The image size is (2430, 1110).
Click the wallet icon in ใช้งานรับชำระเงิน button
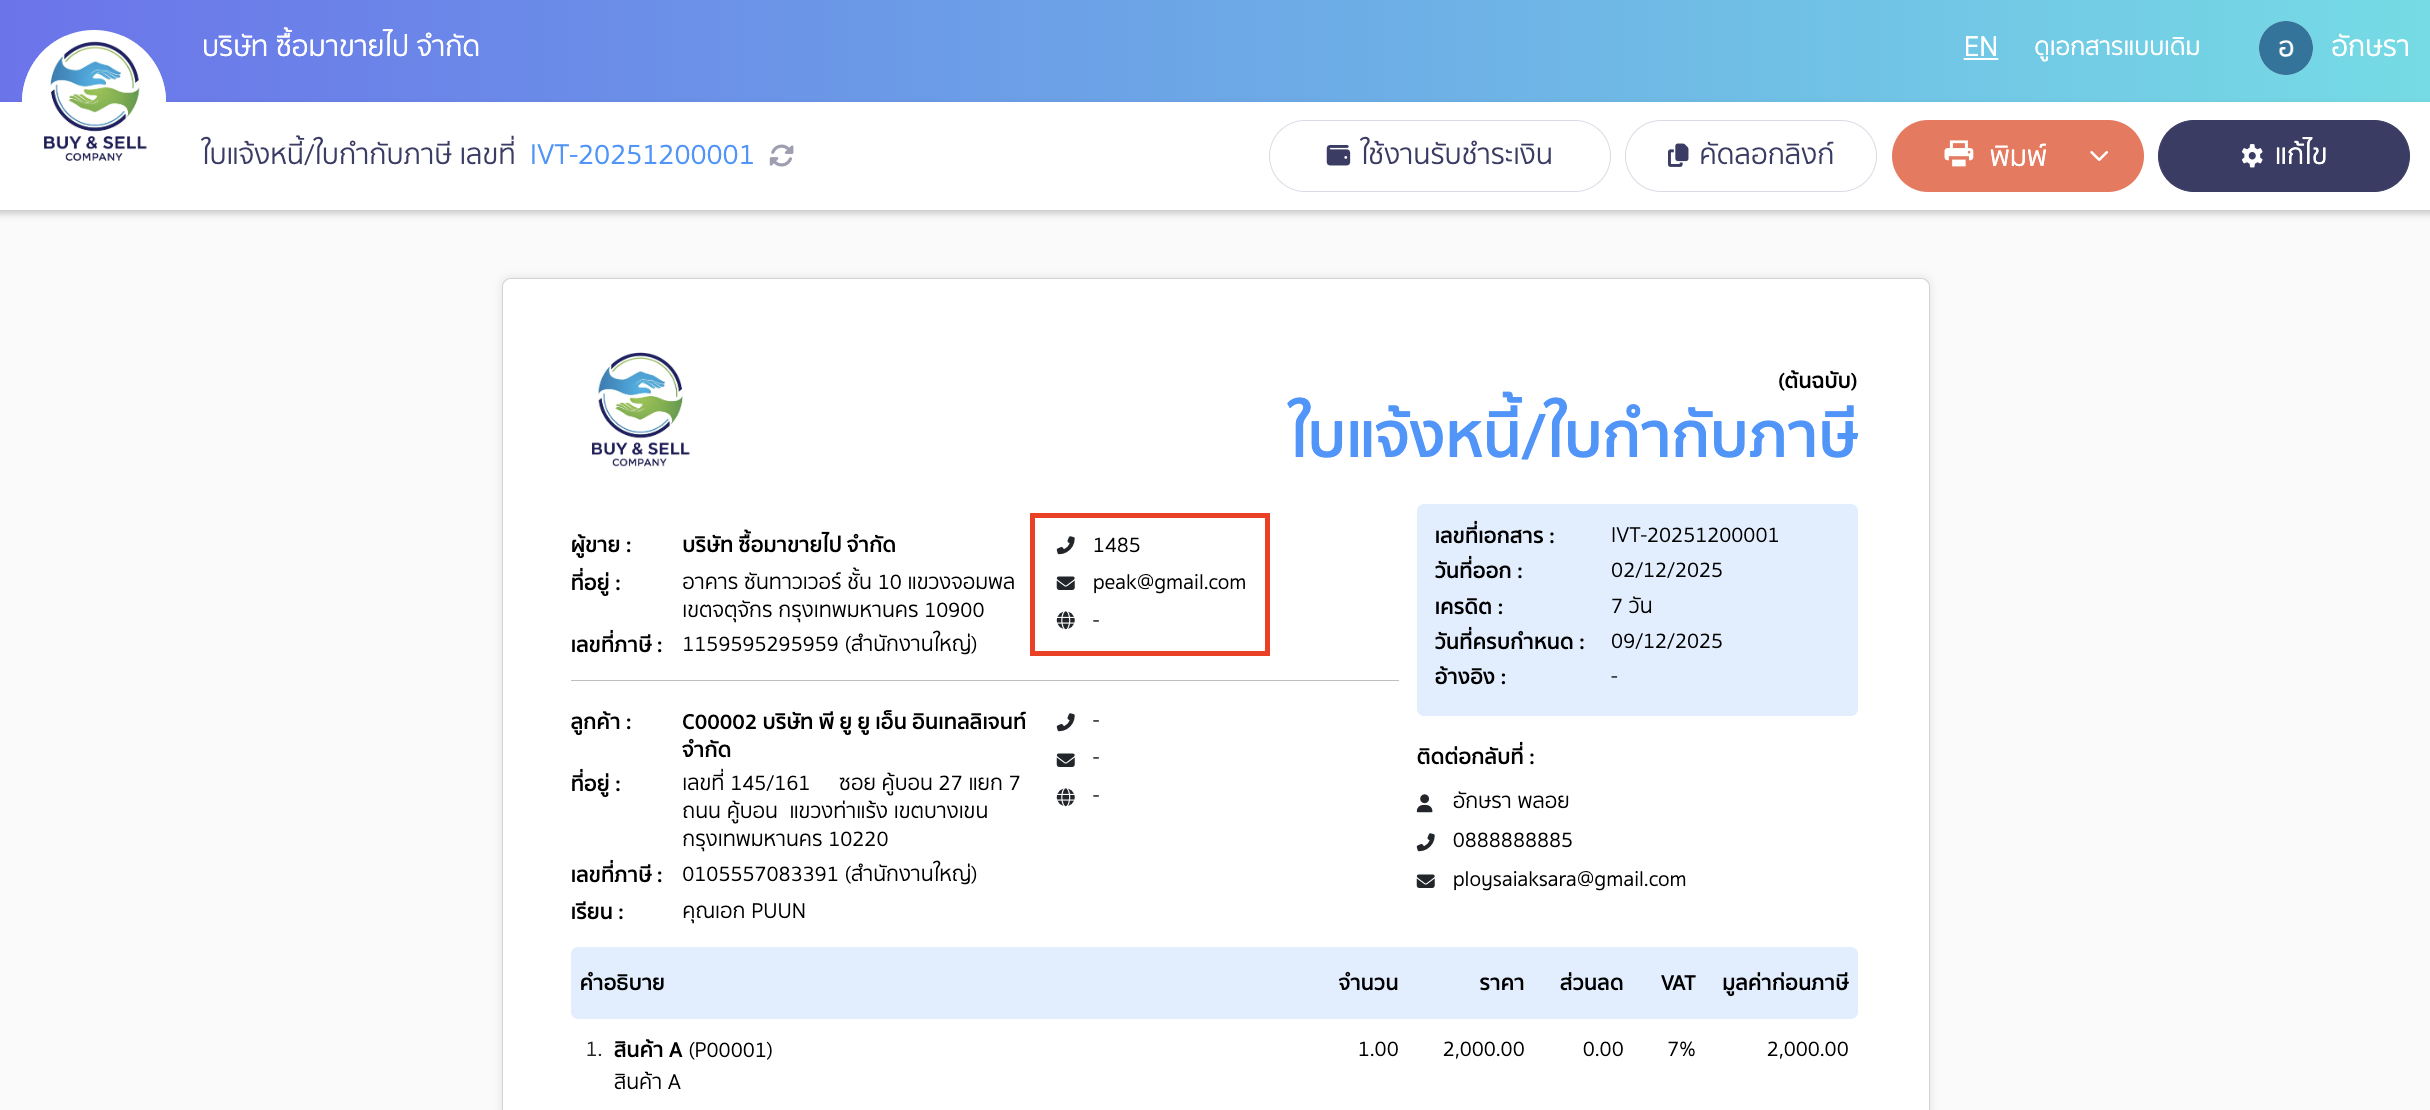coord(1337,155)
